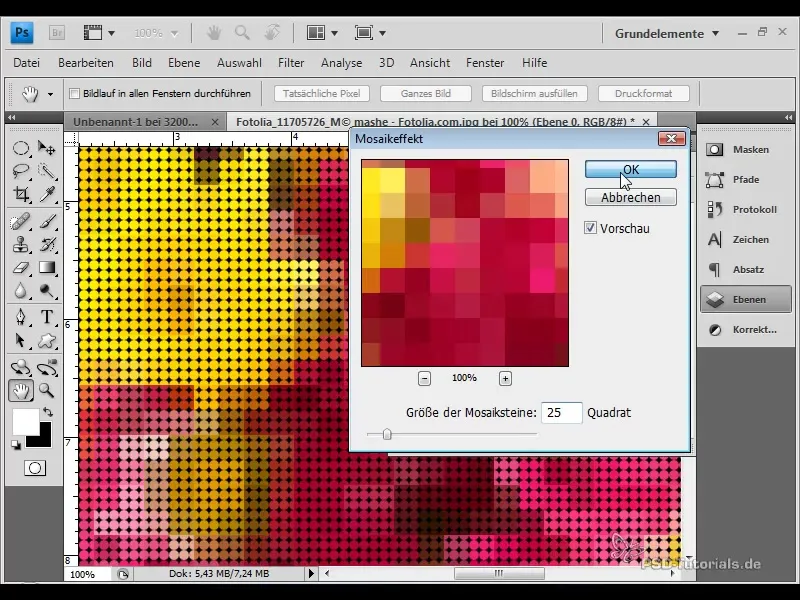This screenshot has height=600, width=800.
Task: Select the 3D Rotate tool
Action: pyautogui.click(x=21, y=367)
